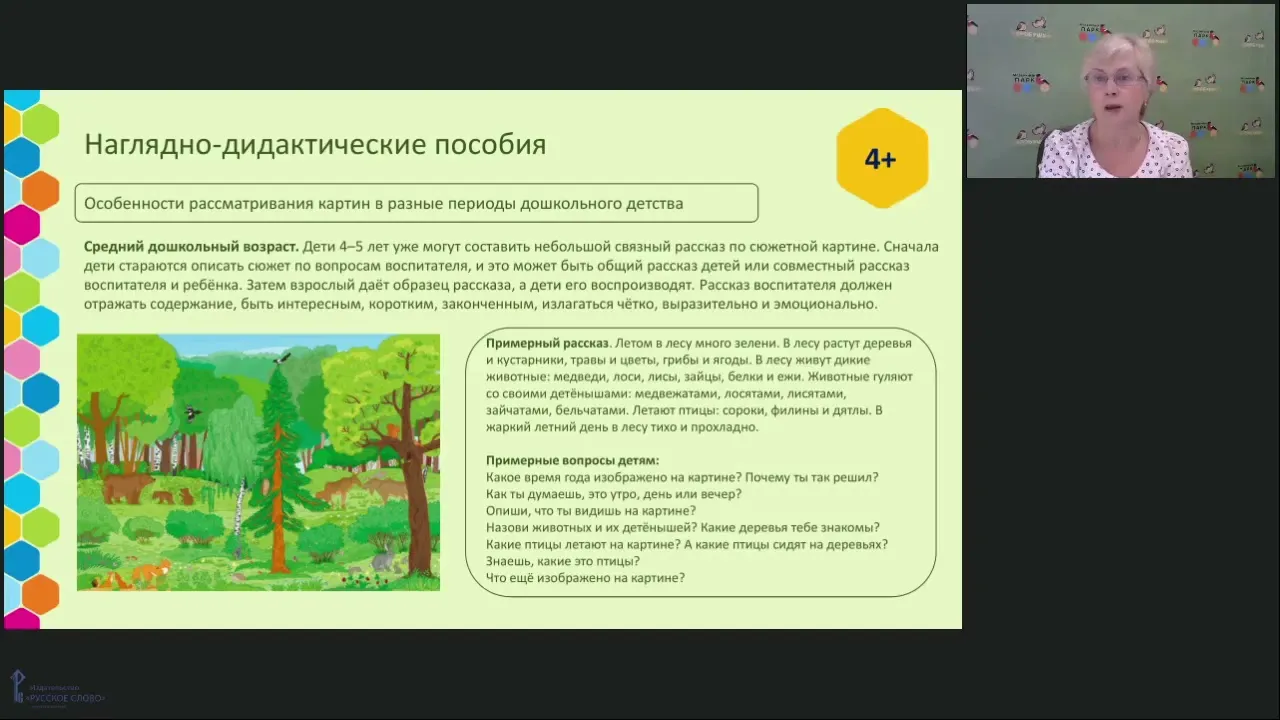Image resolution: width=1280 pixels, height=720 pixels.
Task: Click the line starting и кустарники, травы
Action: (678, 360)
